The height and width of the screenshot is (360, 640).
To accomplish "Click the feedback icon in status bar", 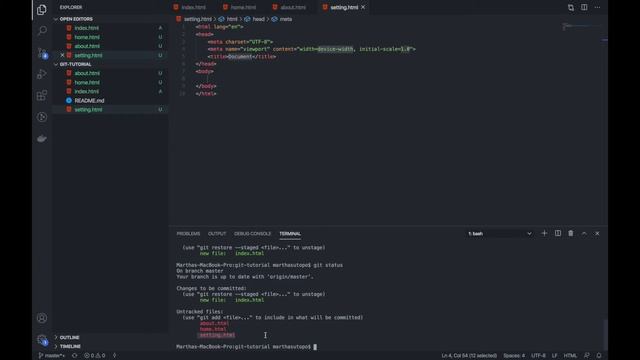I will coord(587,356).
